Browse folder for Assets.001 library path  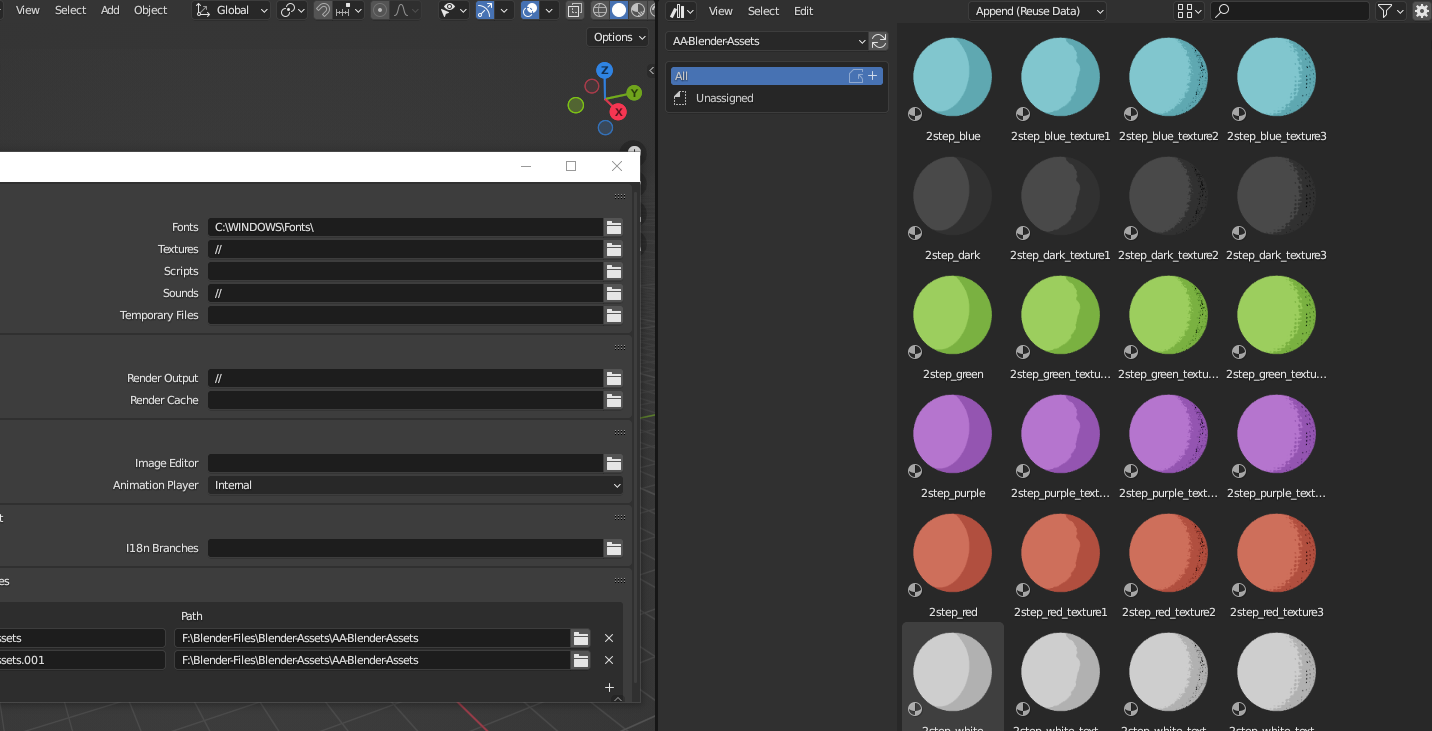(x=581, y=660)
